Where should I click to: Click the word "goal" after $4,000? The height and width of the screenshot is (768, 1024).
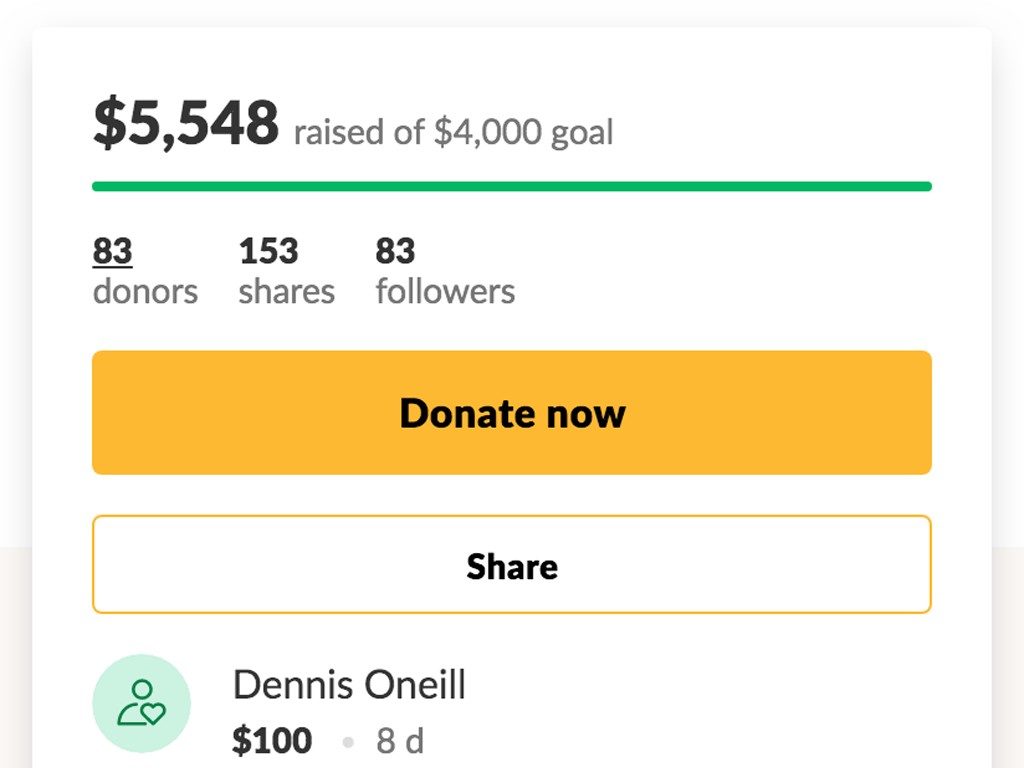coord(582,133)
